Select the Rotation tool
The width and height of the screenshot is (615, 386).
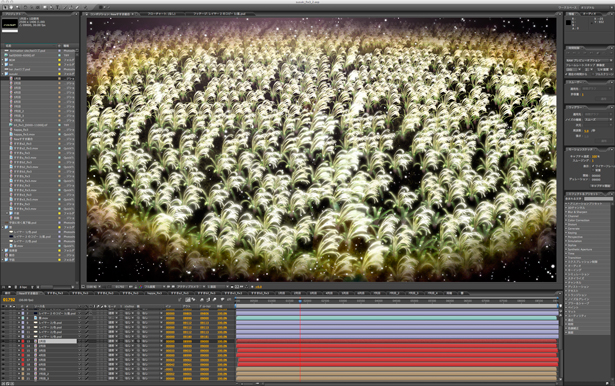pos(25,7)
